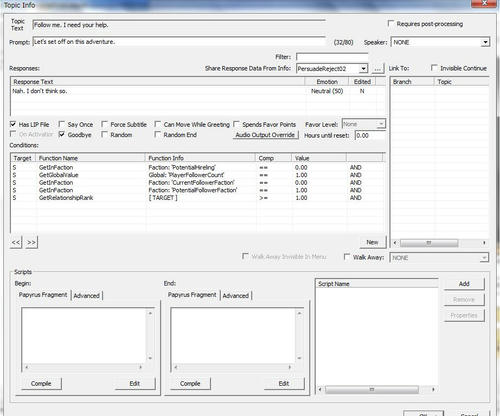Select the Papyrus Fragment tab under End

(x=192, y=295)
